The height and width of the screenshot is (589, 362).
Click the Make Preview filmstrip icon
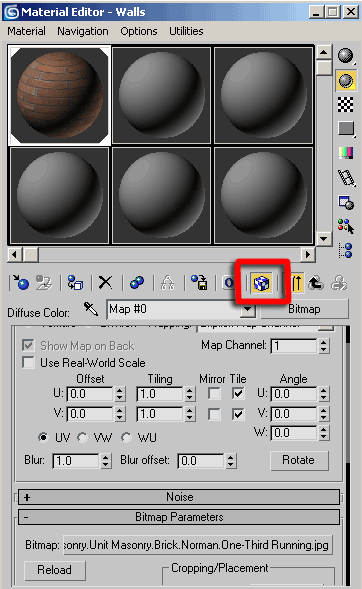[x=346, y=177]
